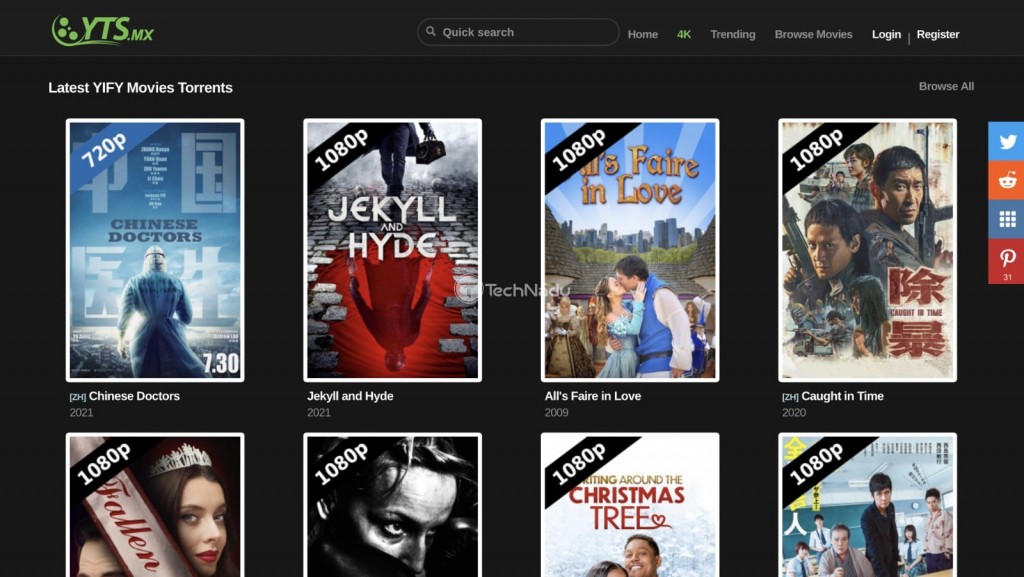Screen dimensions: 1024x577
Task: Click the Caught in Time title link
Action: point(842,396)
